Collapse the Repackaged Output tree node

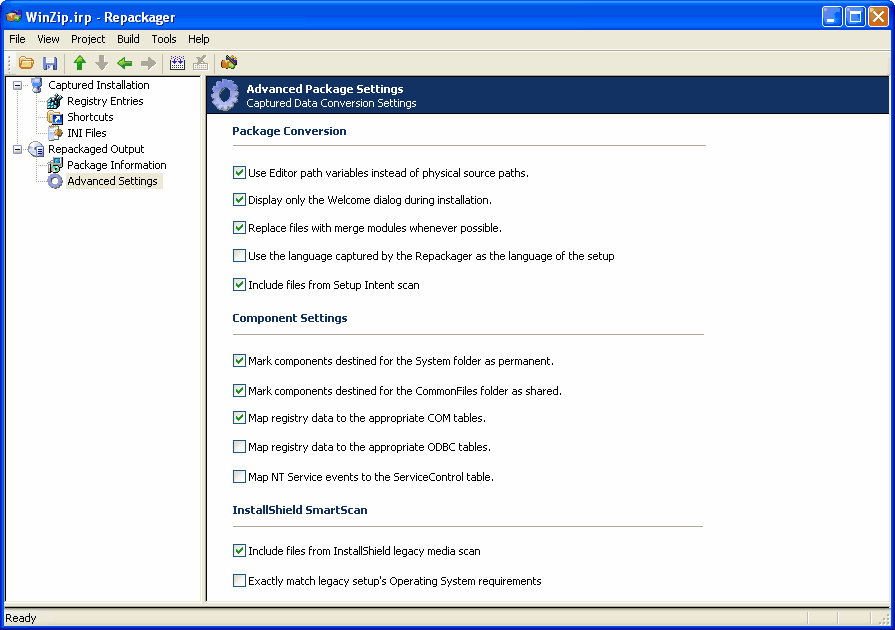click(x=18, y=149)
